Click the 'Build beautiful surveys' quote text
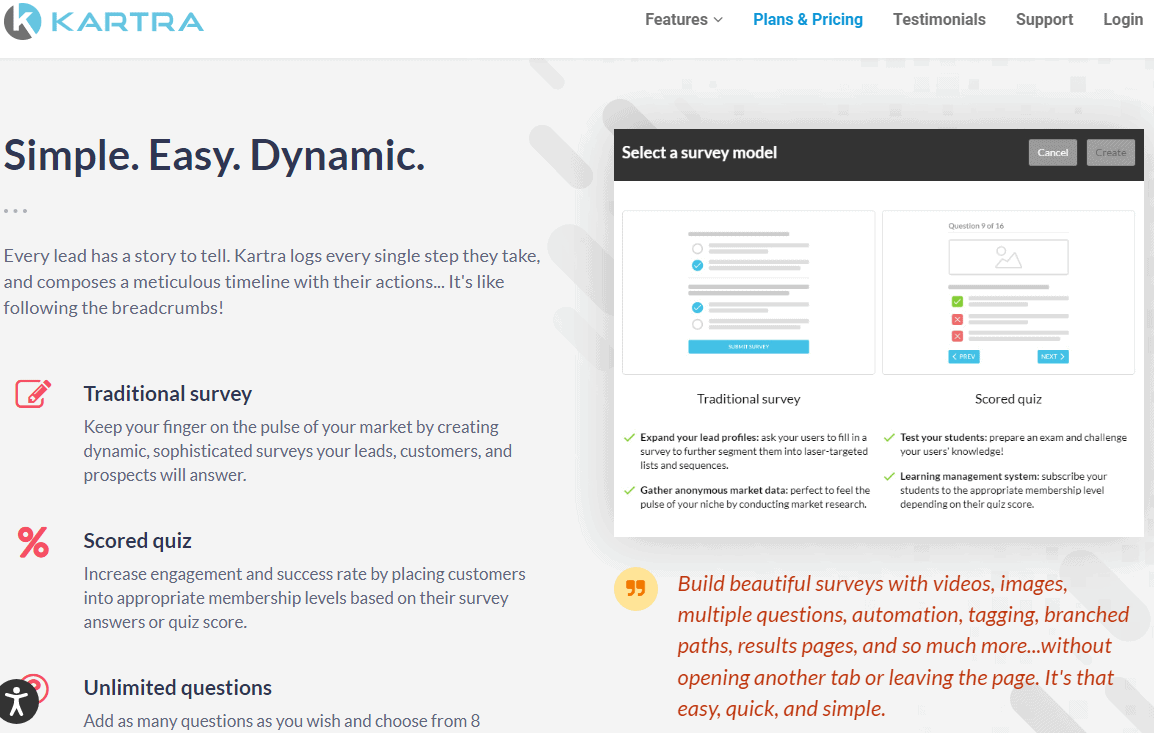The image size is (1154, 733). click(903, 646)
